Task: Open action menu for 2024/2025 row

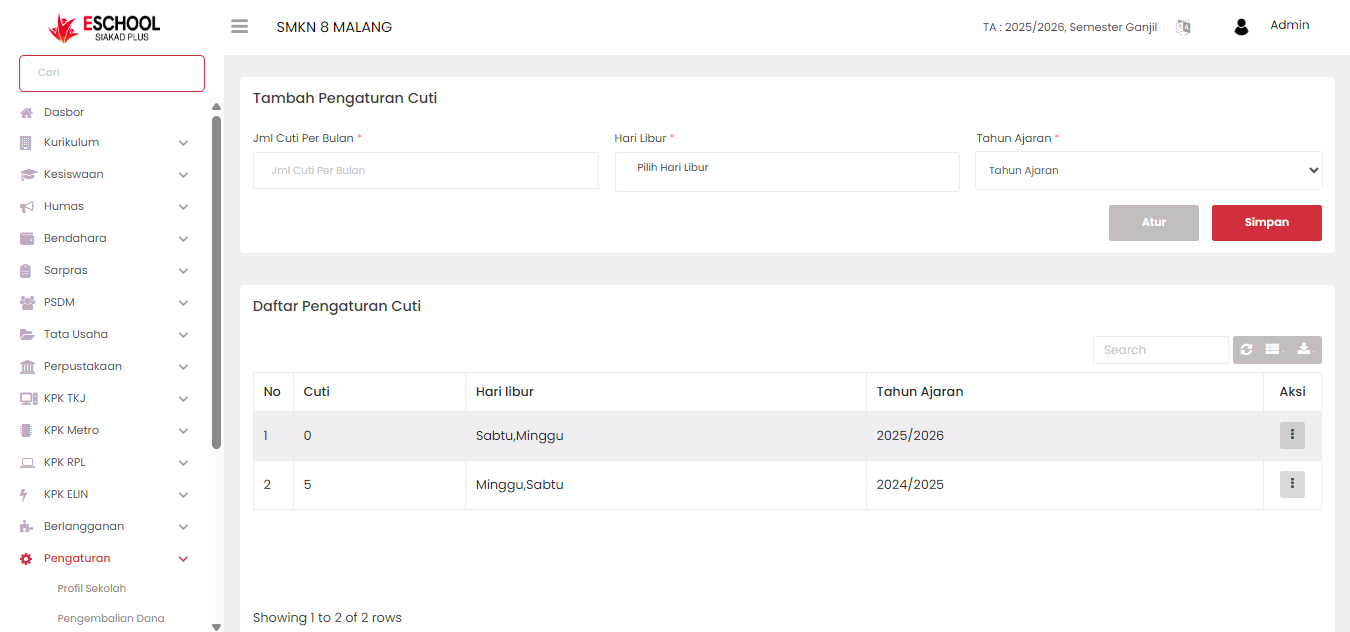Action: 1292,484
